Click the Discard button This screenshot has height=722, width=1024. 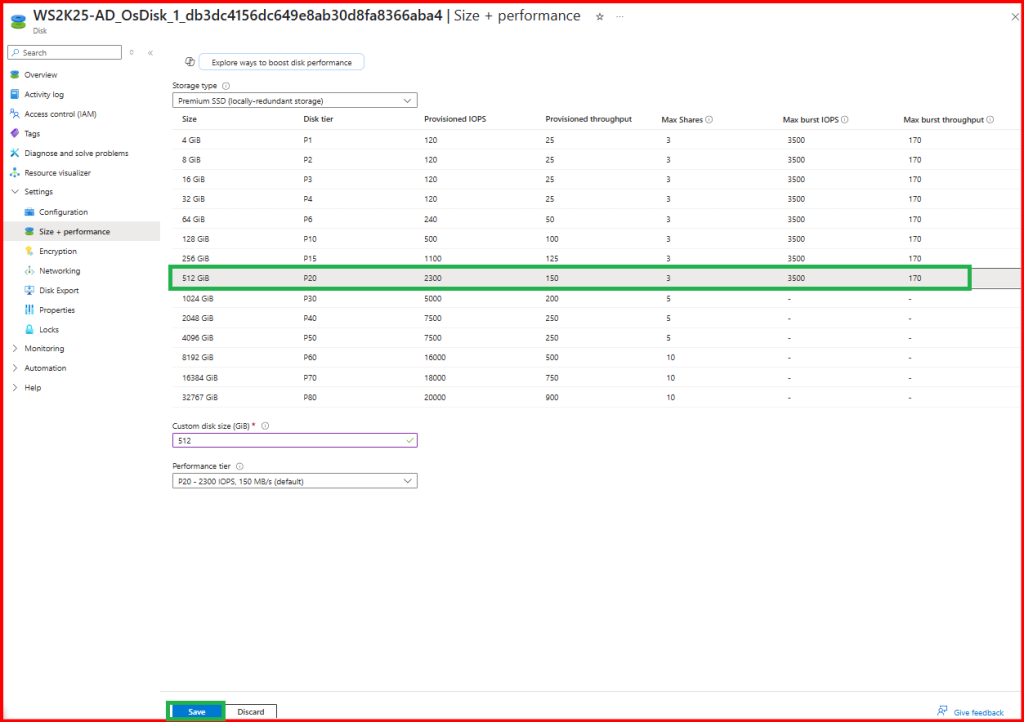(251, 712)
